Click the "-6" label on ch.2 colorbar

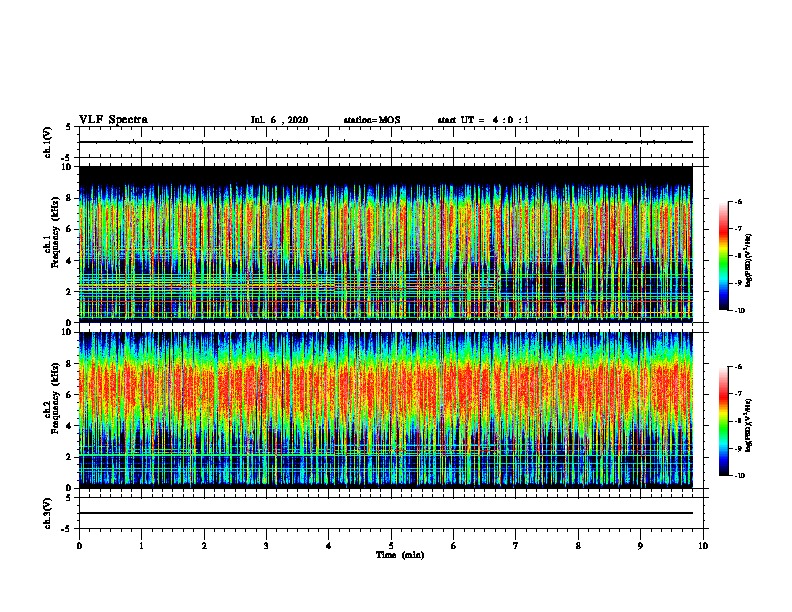[738, 367]
